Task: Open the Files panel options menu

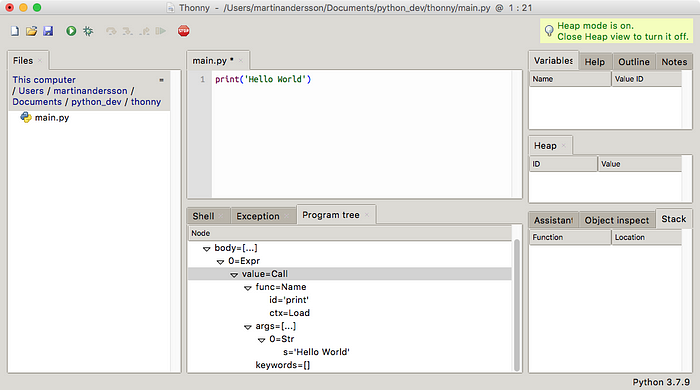Action: 162,80
